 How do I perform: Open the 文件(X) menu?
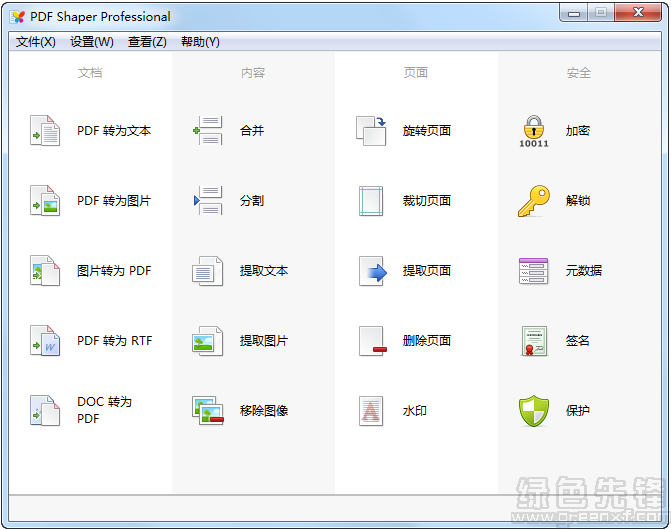tap(36, 42)
